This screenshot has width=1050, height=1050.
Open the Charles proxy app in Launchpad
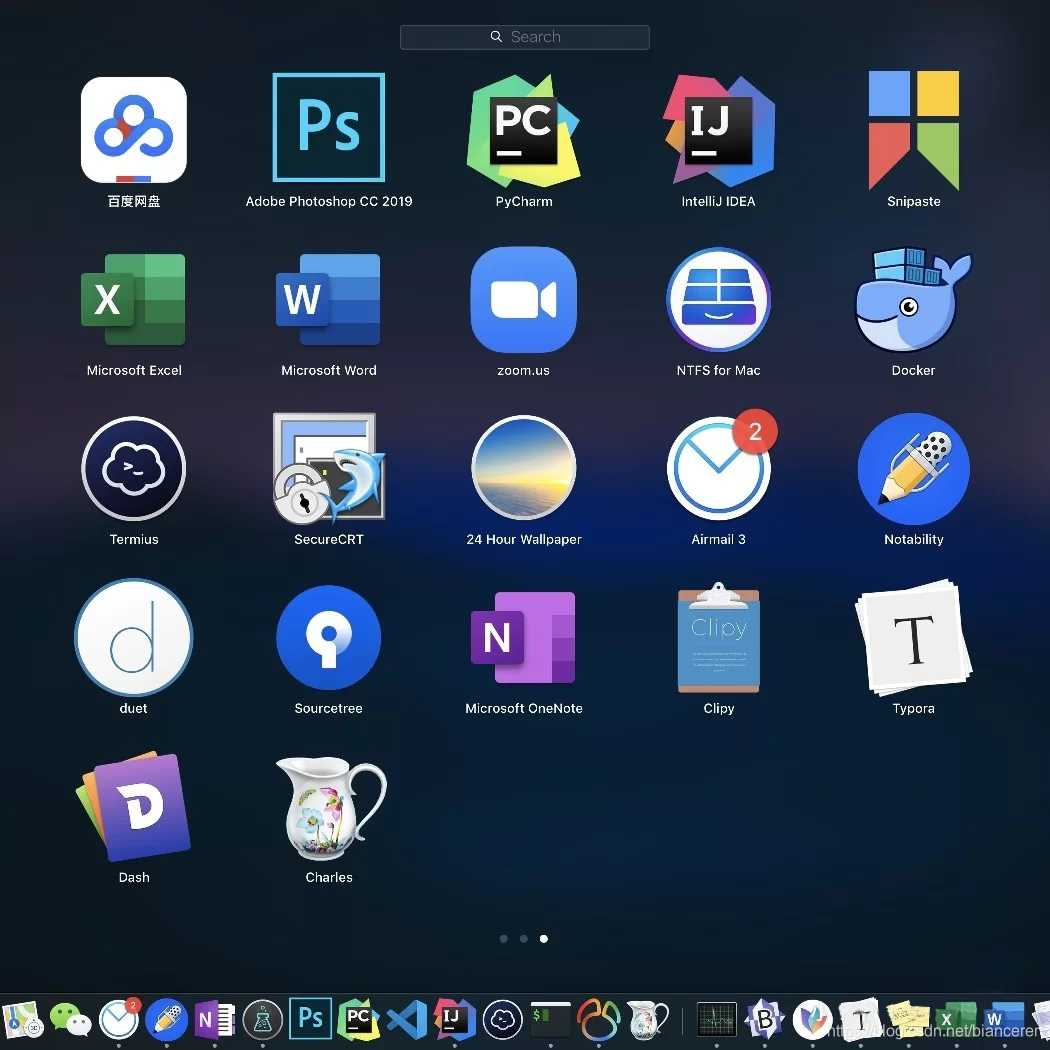click(x=330, y=808)
